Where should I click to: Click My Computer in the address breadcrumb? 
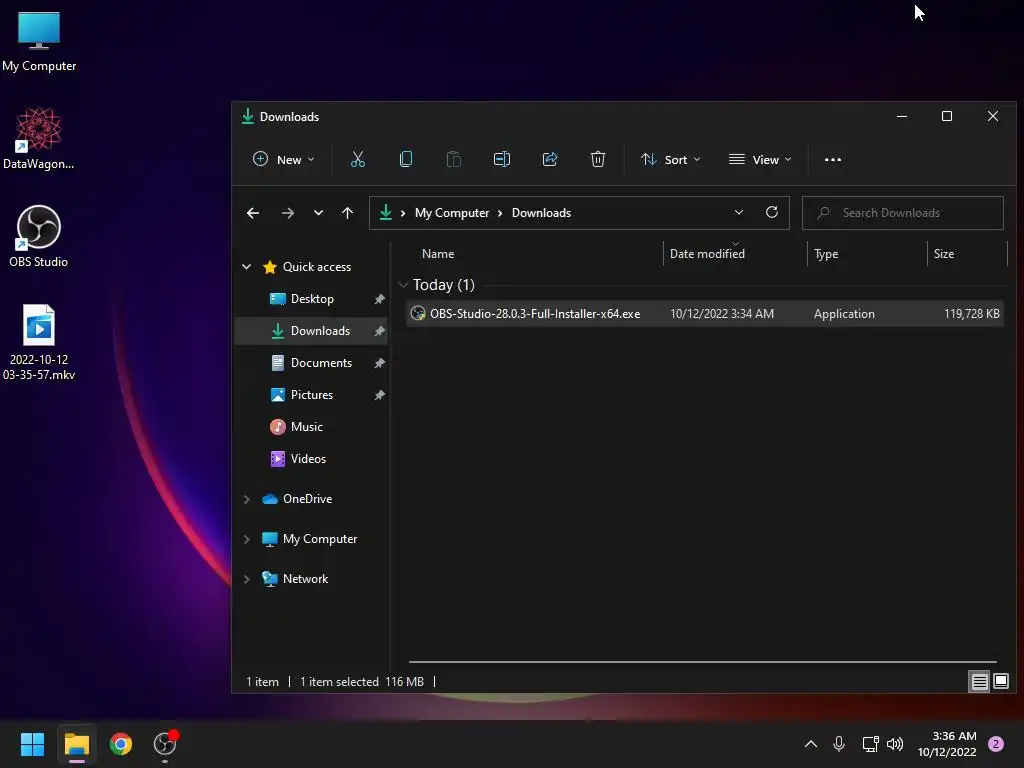pos(452,213)
